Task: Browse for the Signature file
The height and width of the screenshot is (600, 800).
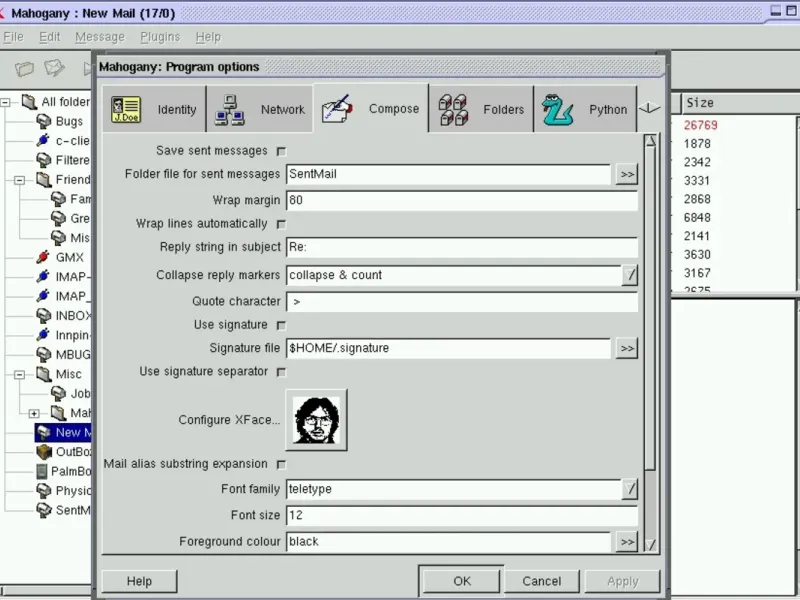Action: [x=627, y=348]
